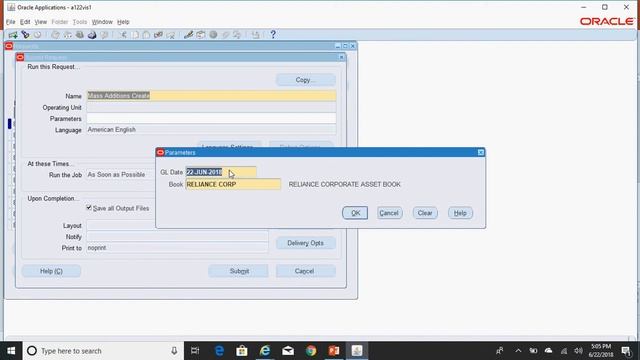Open the Window menu

pos(102,22)
